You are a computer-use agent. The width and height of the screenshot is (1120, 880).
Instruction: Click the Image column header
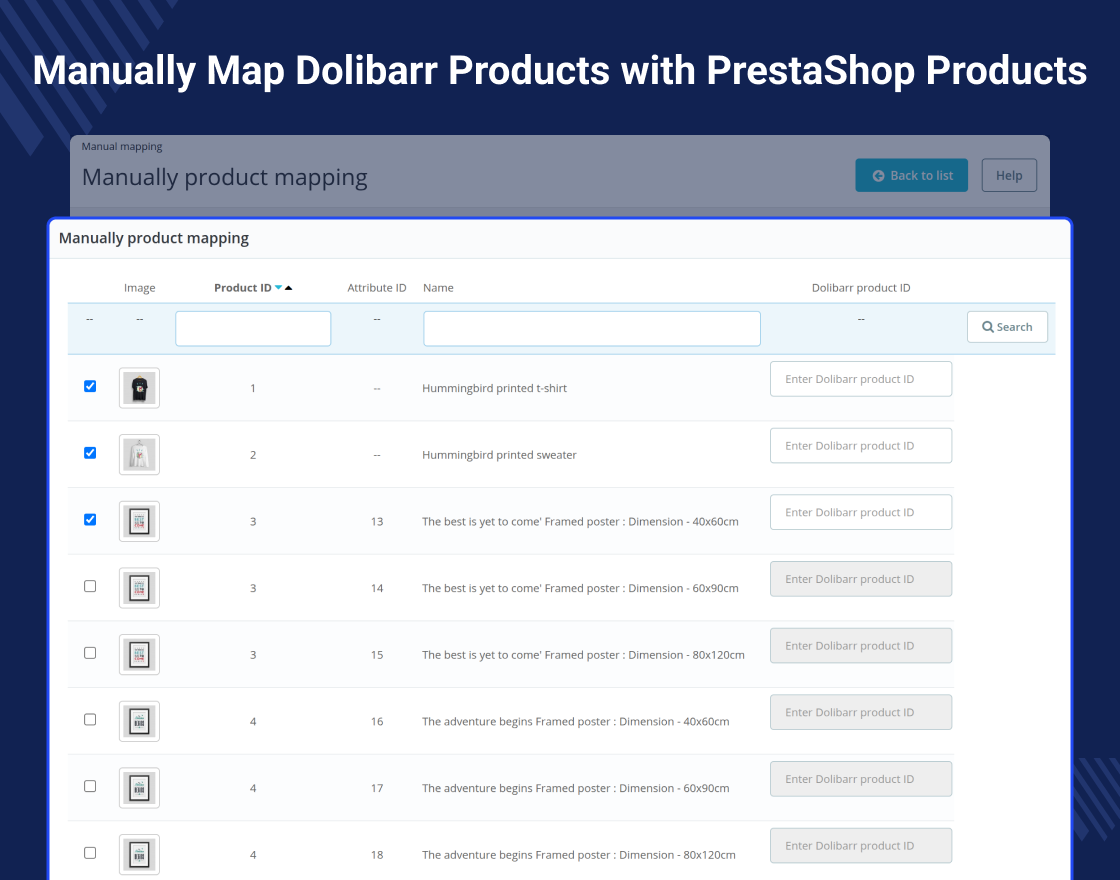tap(139, 288)
